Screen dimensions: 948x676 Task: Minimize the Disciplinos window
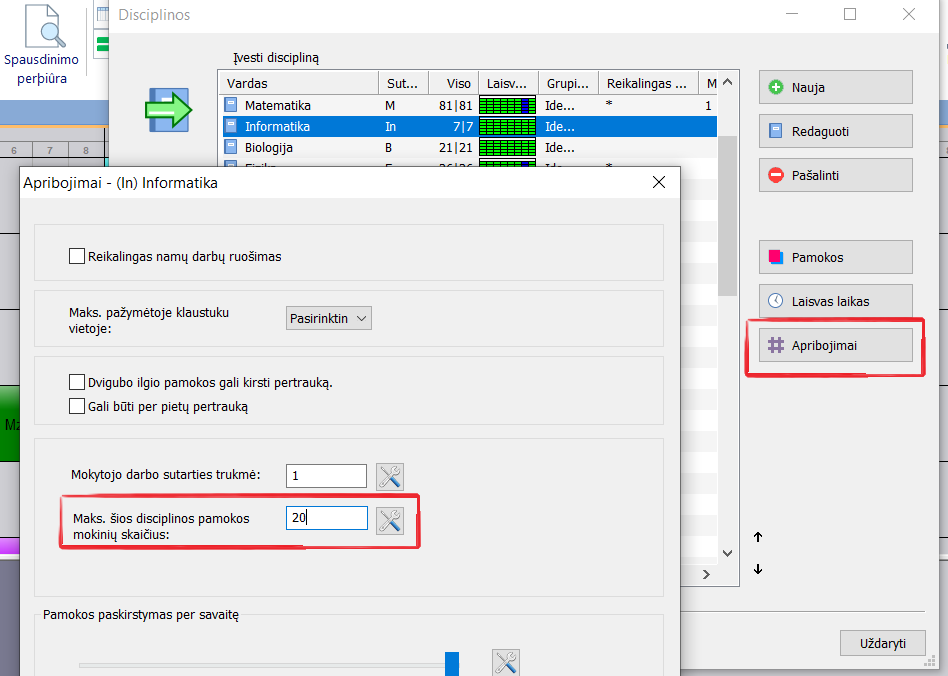coord(792,14)
